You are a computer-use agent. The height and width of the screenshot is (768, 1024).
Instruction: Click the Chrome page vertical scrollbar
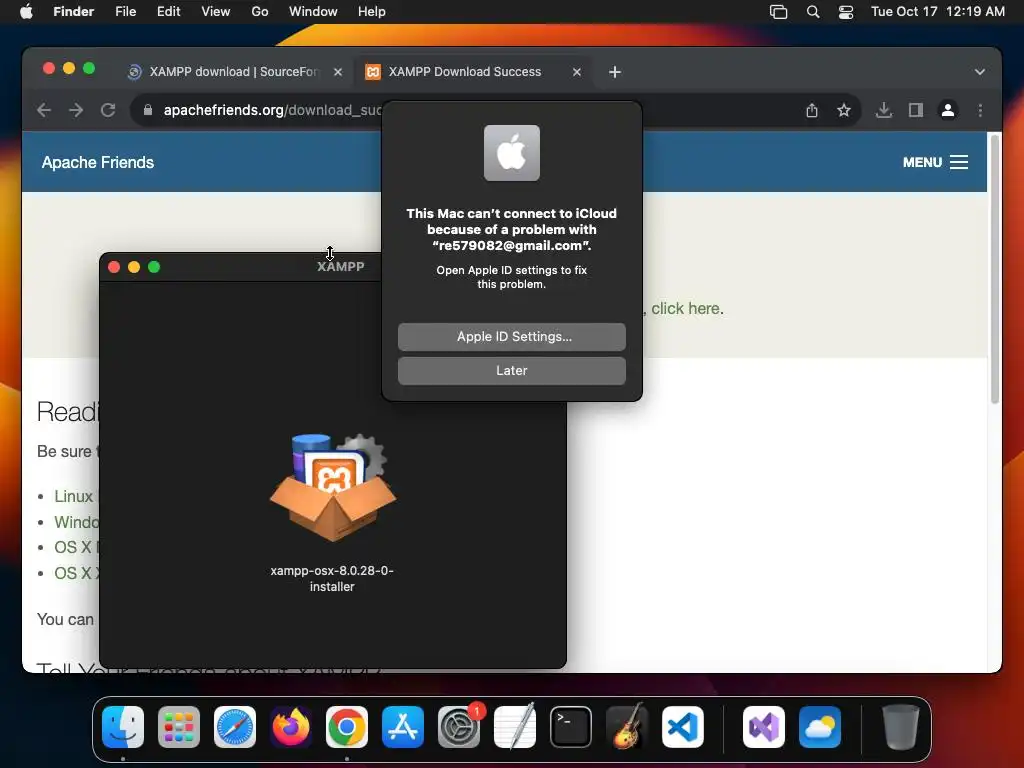(995, 269)
